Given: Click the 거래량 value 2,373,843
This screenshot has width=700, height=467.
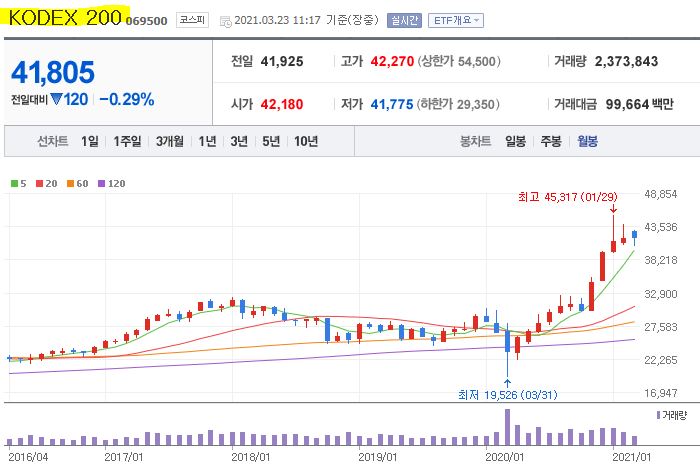Looking at the screenshot, I should click(x=626, y=62).
